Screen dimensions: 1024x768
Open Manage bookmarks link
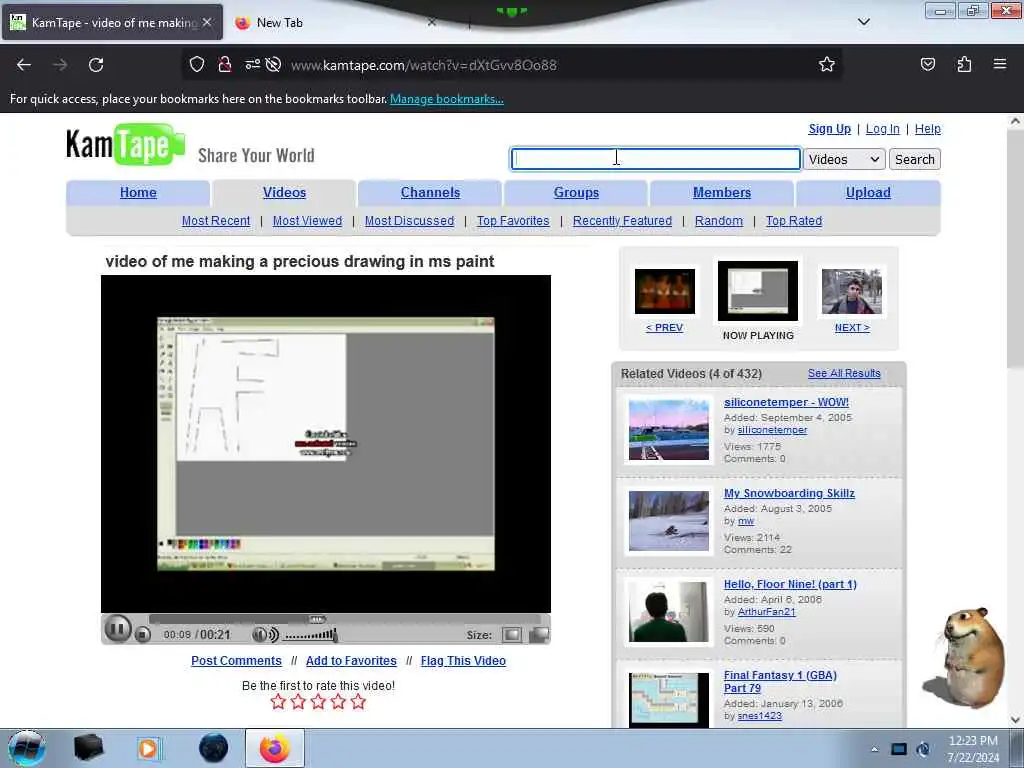[447, 99]
